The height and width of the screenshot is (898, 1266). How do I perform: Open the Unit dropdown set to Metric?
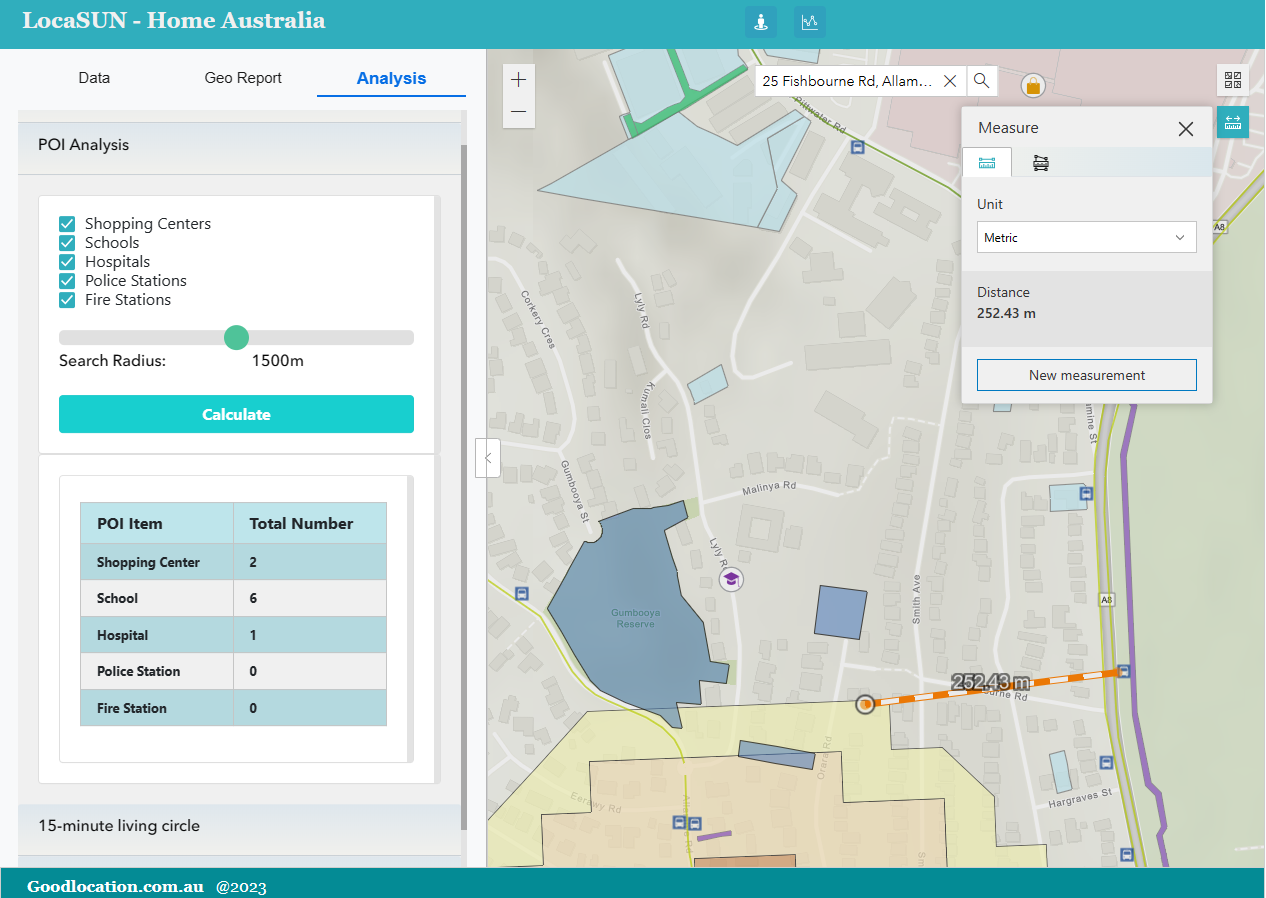point(1086,238)
